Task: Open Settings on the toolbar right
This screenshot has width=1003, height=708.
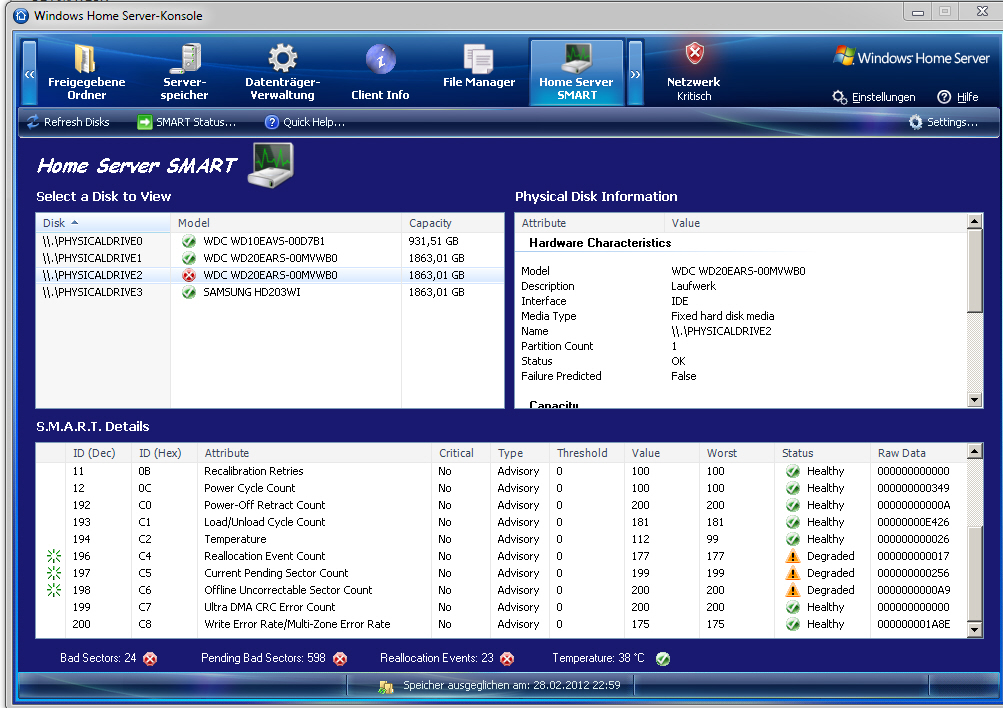Action: pyautogui.click(x=943, y=122)
